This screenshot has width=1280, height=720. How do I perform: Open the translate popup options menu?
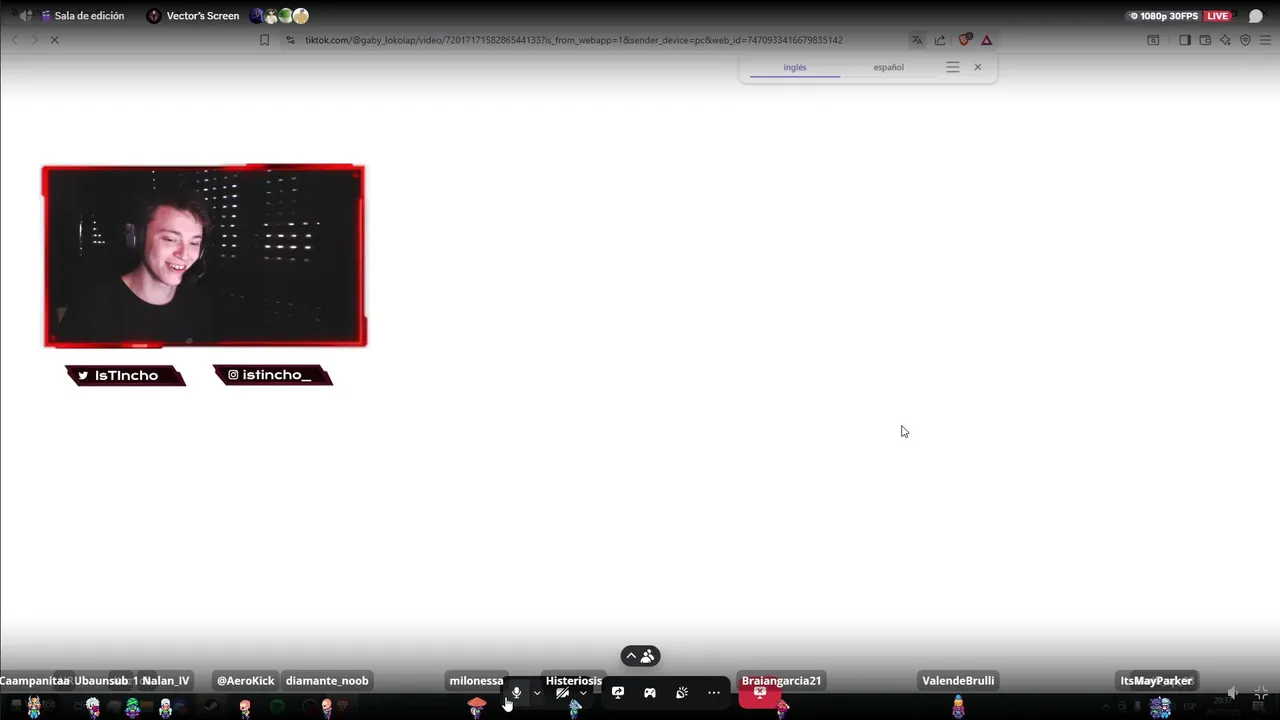click(x=952, y=67)
